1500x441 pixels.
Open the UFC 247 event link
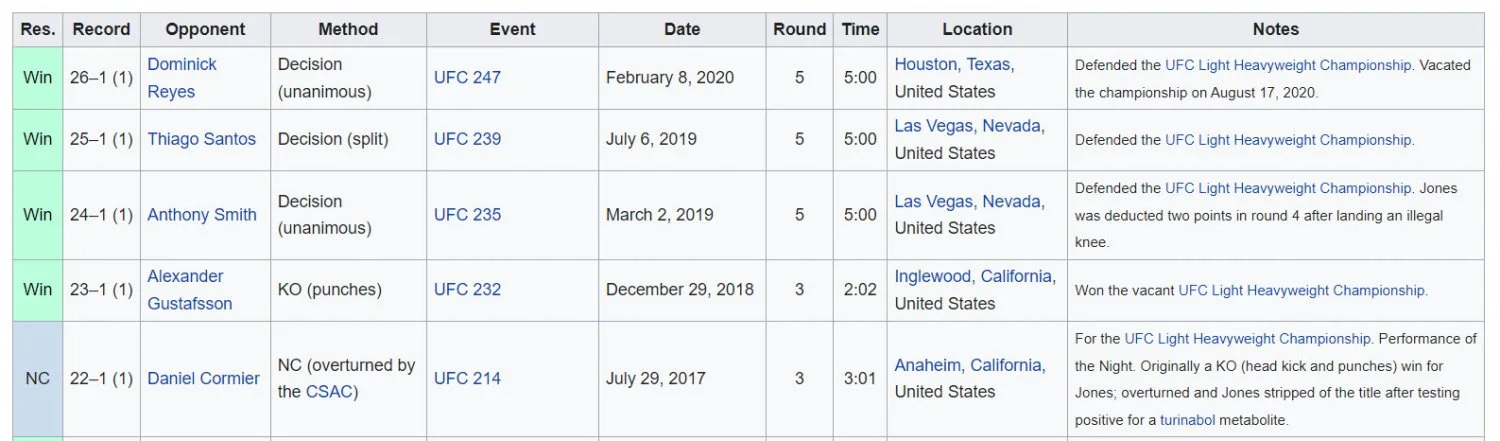[467, 77]
